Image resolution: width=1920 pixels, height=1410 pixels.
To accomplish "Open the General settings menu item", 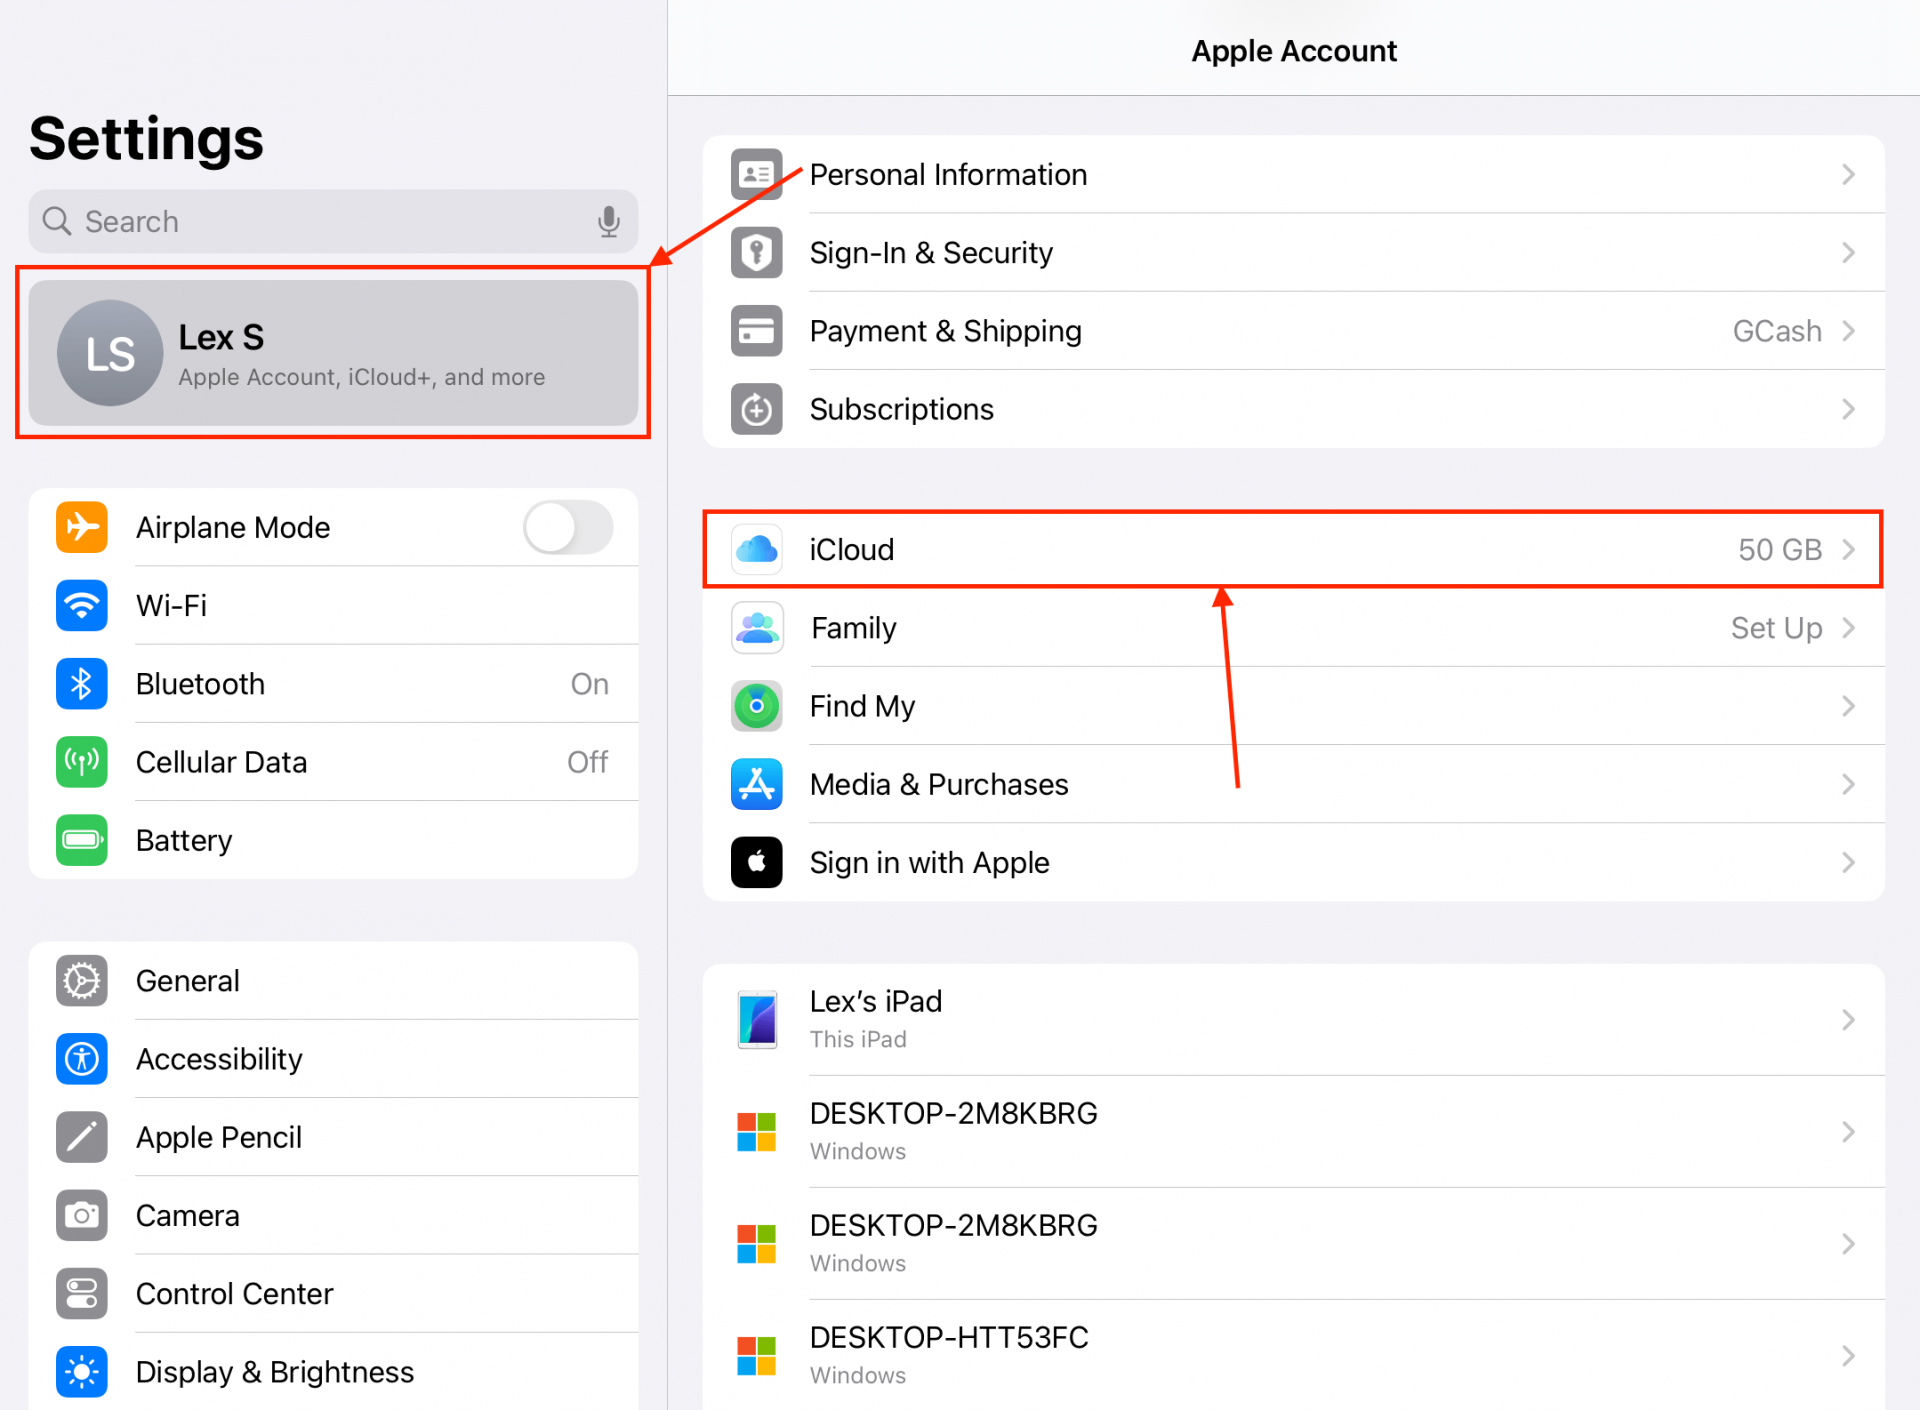I will coord(187,981).
